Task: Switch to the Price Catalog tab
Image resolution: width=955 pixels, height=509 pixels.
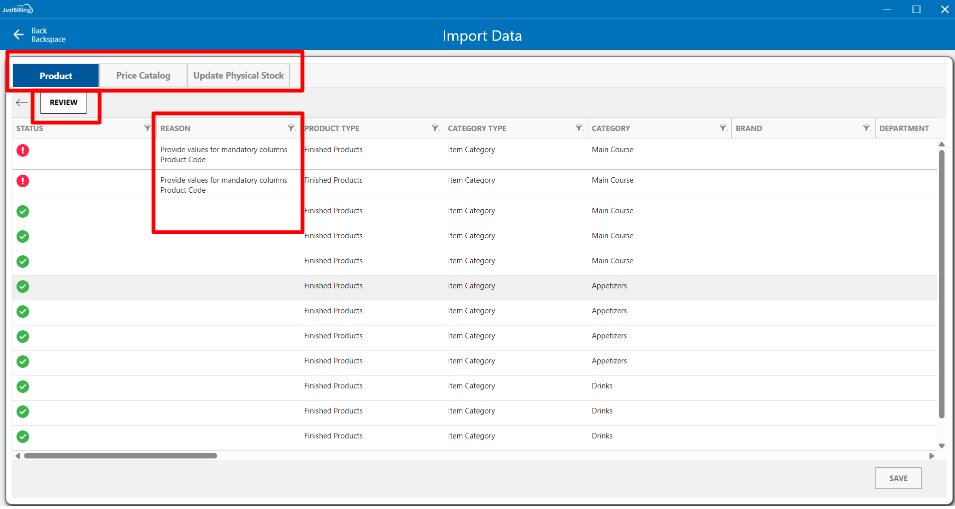Action: (143, 76)
